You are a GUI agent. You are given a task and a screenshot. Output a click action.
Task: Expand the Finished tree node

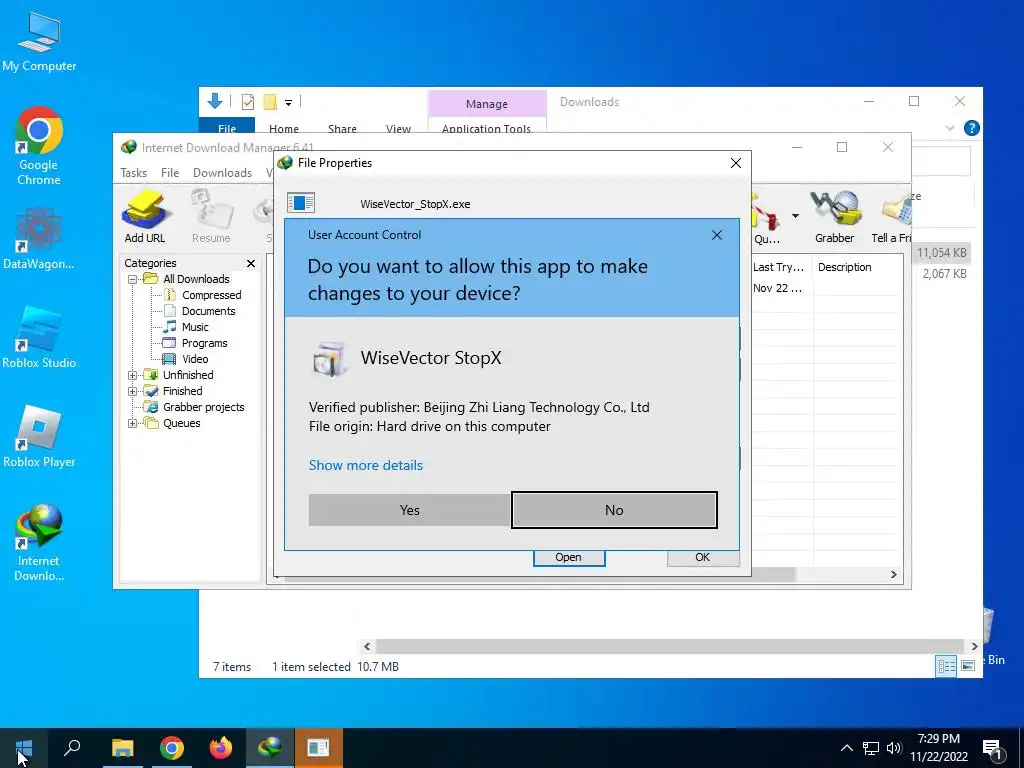point(133,391)
